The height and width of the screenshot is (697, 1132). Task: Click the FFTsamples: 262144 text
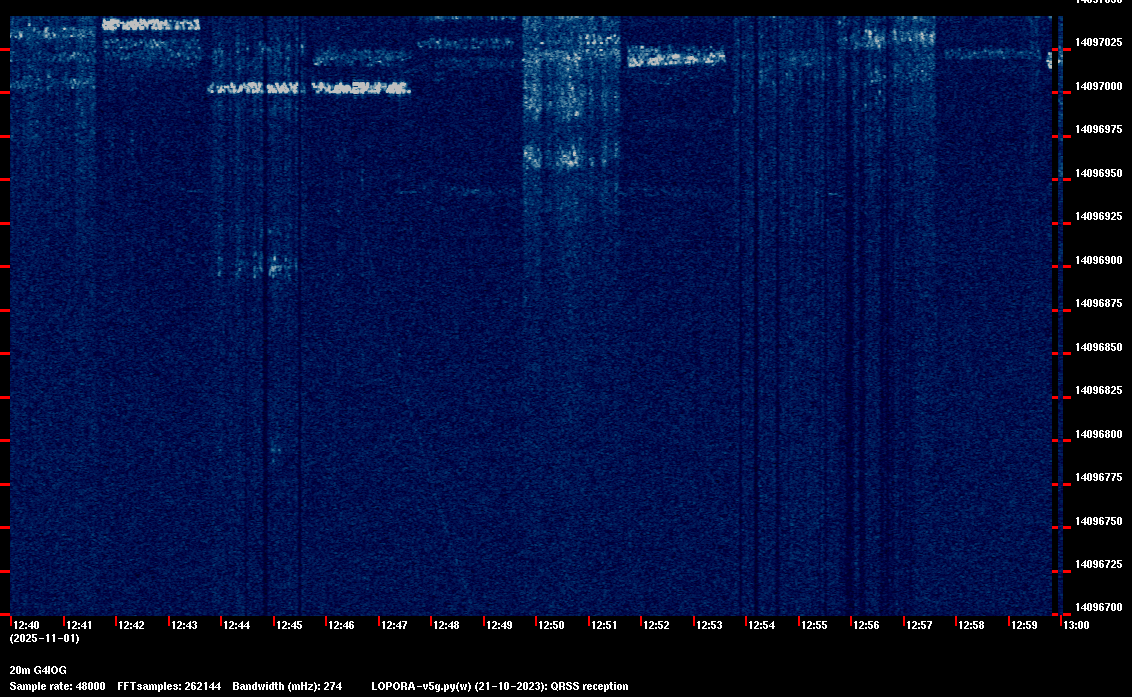click(x=170, y=686)
